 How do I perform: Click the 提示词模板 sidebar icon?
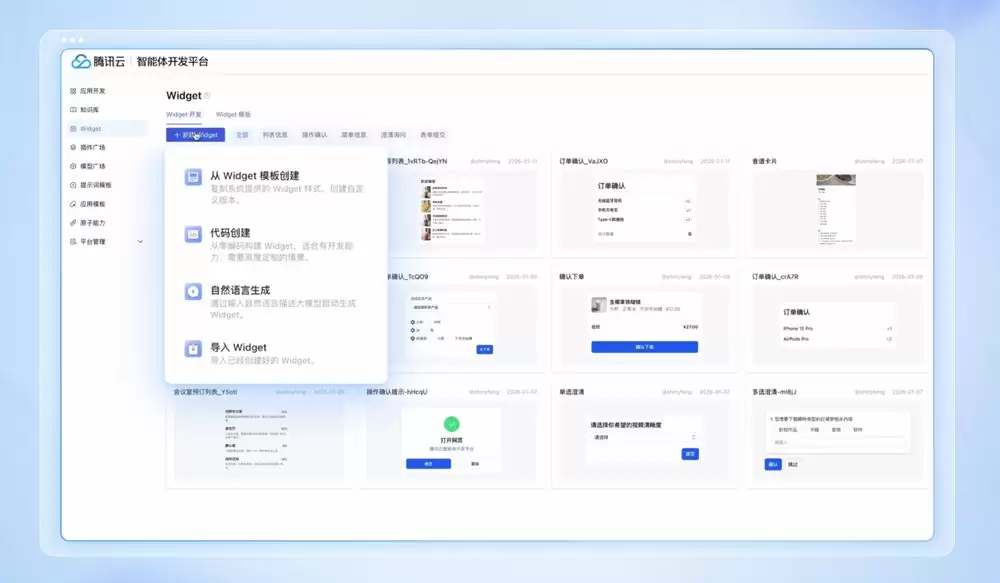click(x=74, y=184)
